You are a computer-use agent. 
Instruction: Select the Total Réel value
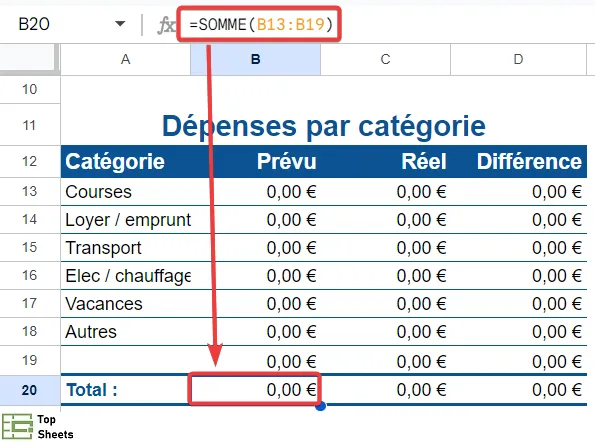pyautogui.click(x=386, y=390)
